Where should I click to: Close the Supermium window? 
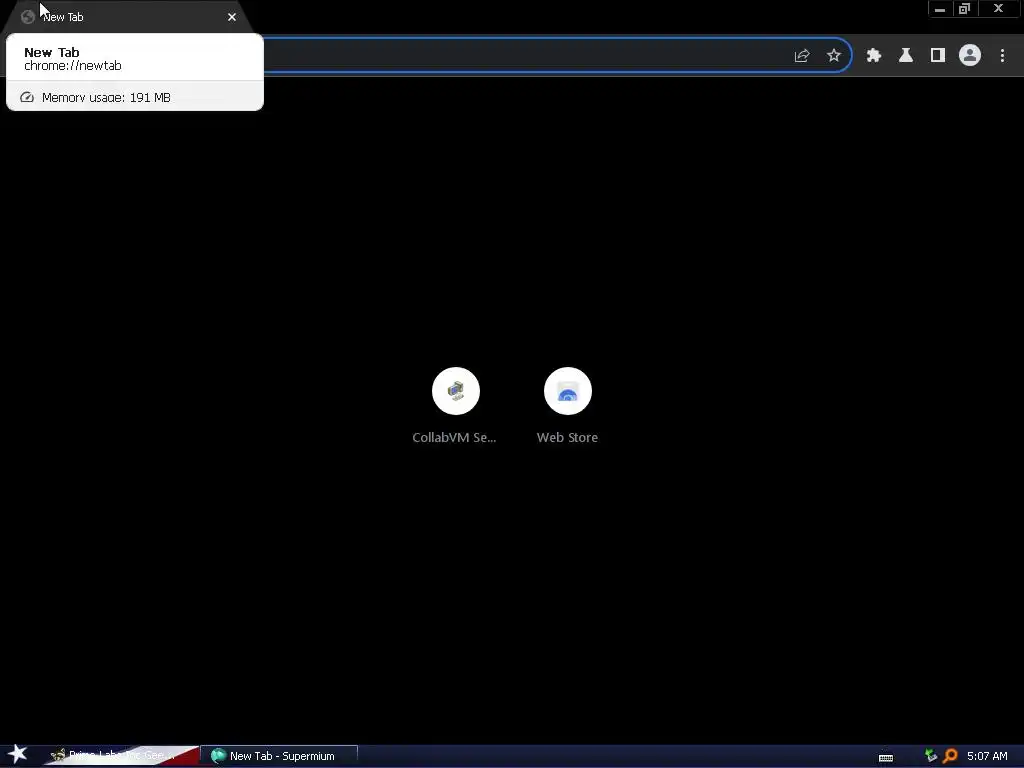point(998,9)
